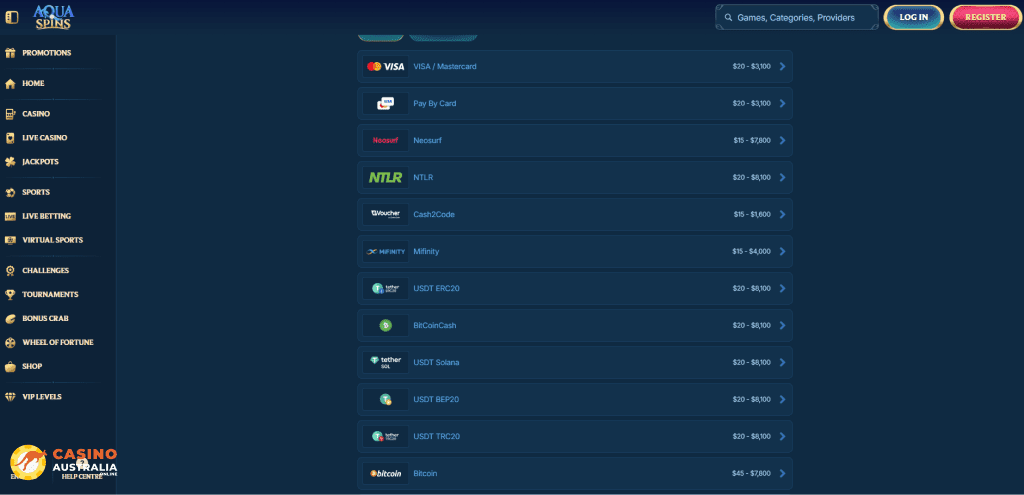Expand the Mifinity row chevron
The height and width of the screenshot is (495, 1024).
[x=782, y=251]
